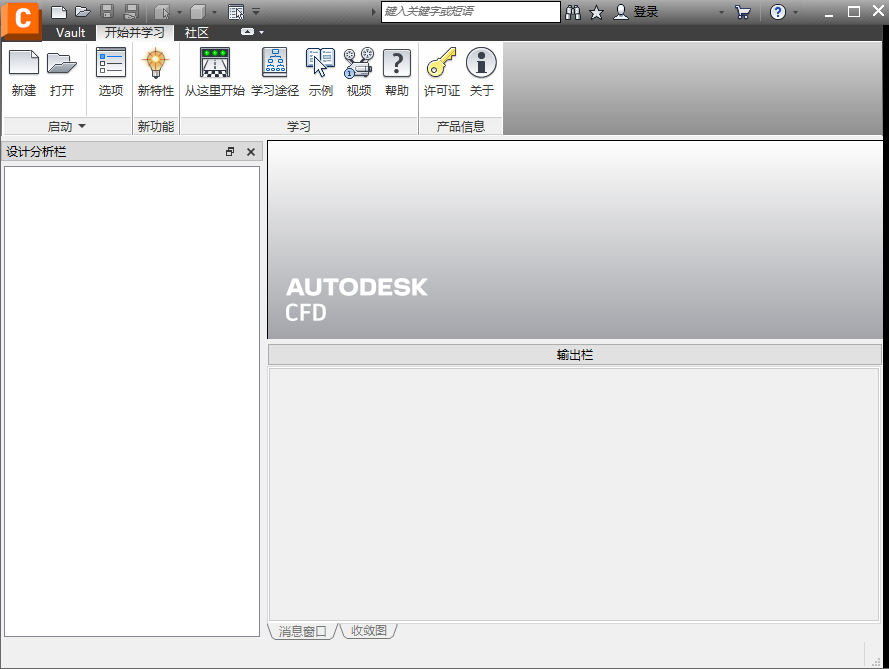Click the list selection icon in quick access toolbar

pos(236,11)
